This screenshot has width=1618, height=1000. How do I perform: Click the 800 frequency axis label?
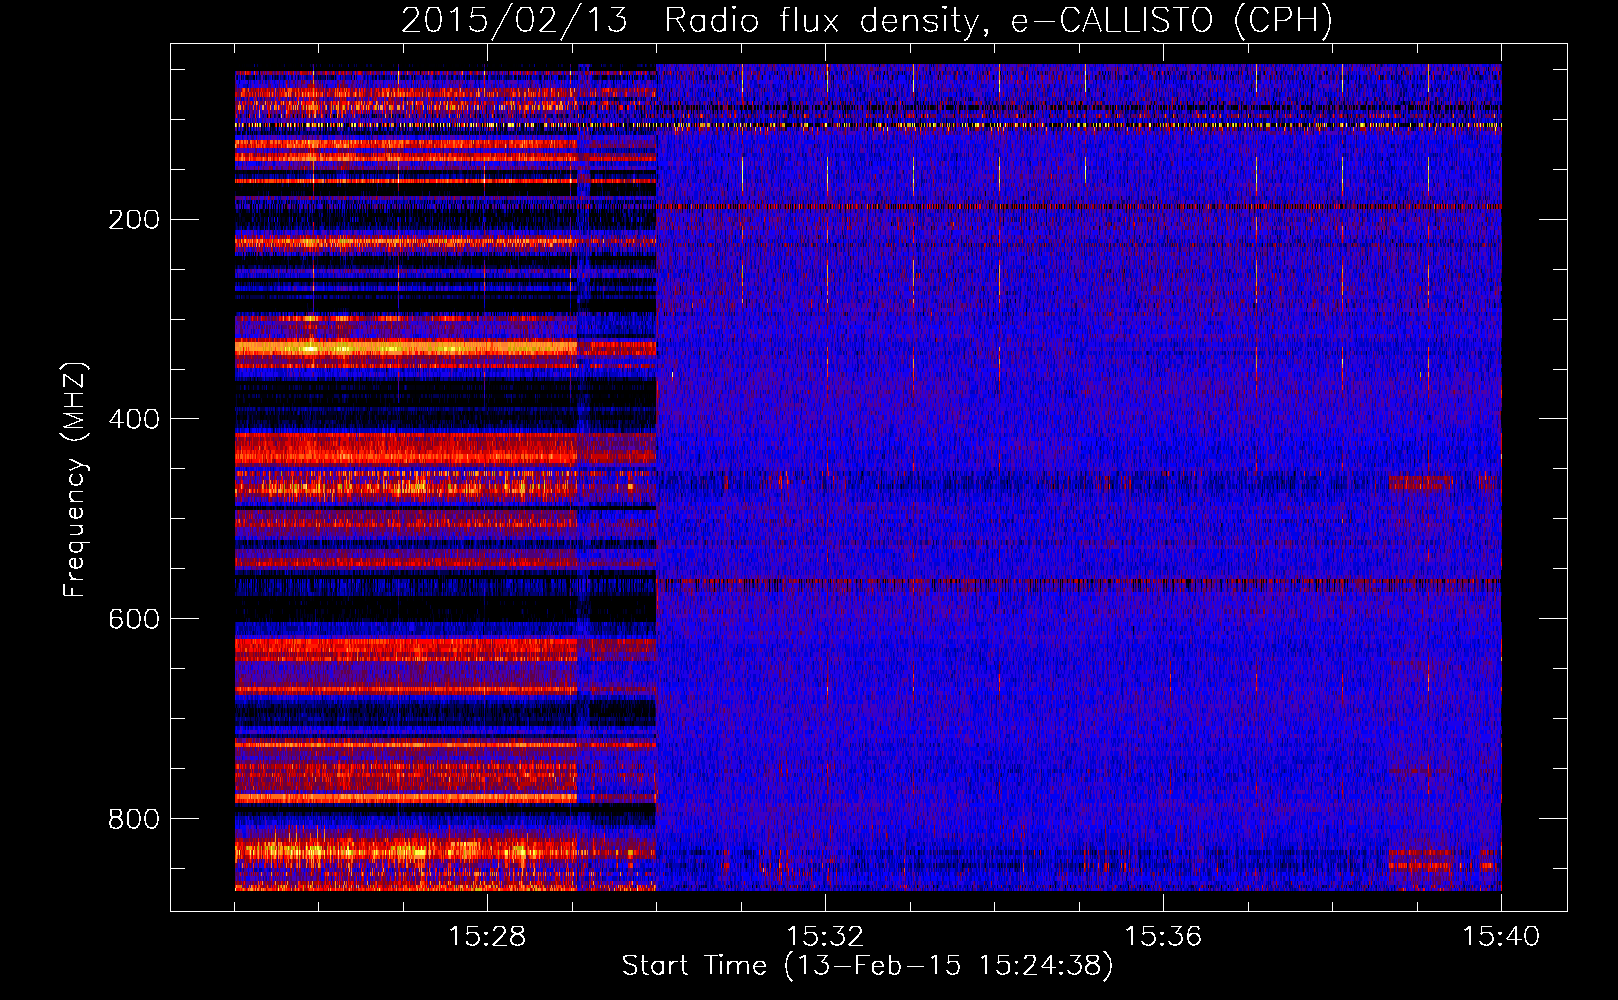133,819
